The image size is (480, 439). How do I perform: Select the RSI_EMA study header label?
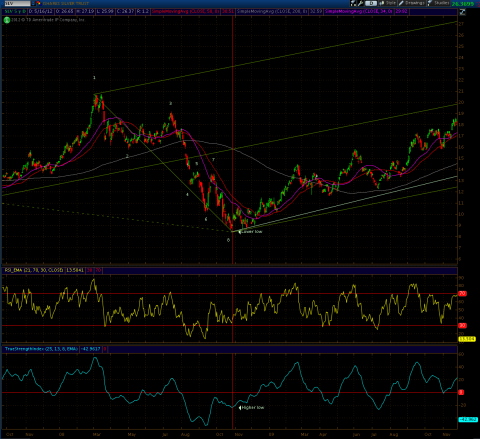(34, 270)
